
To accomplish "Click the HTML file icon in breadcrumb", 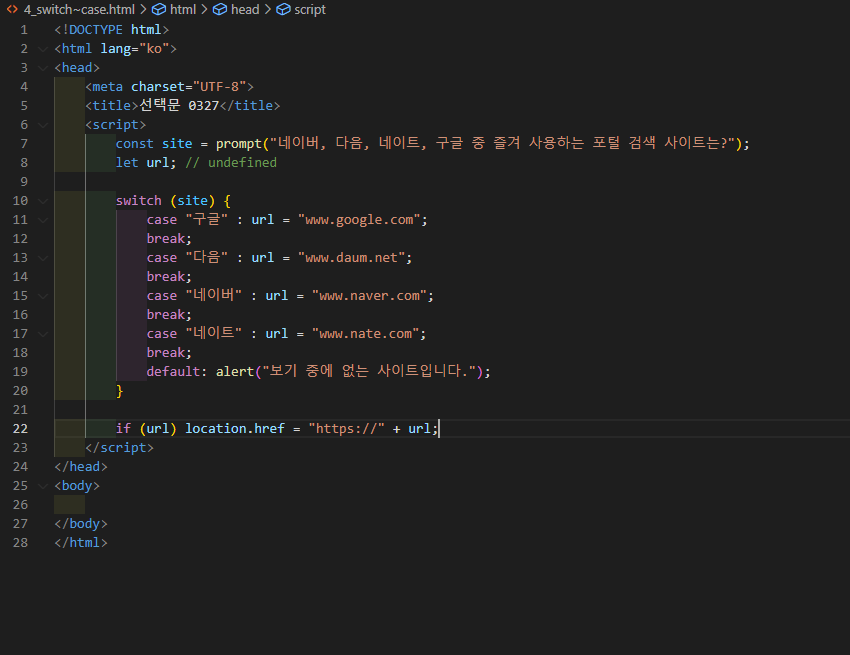I will click(12, 9).
